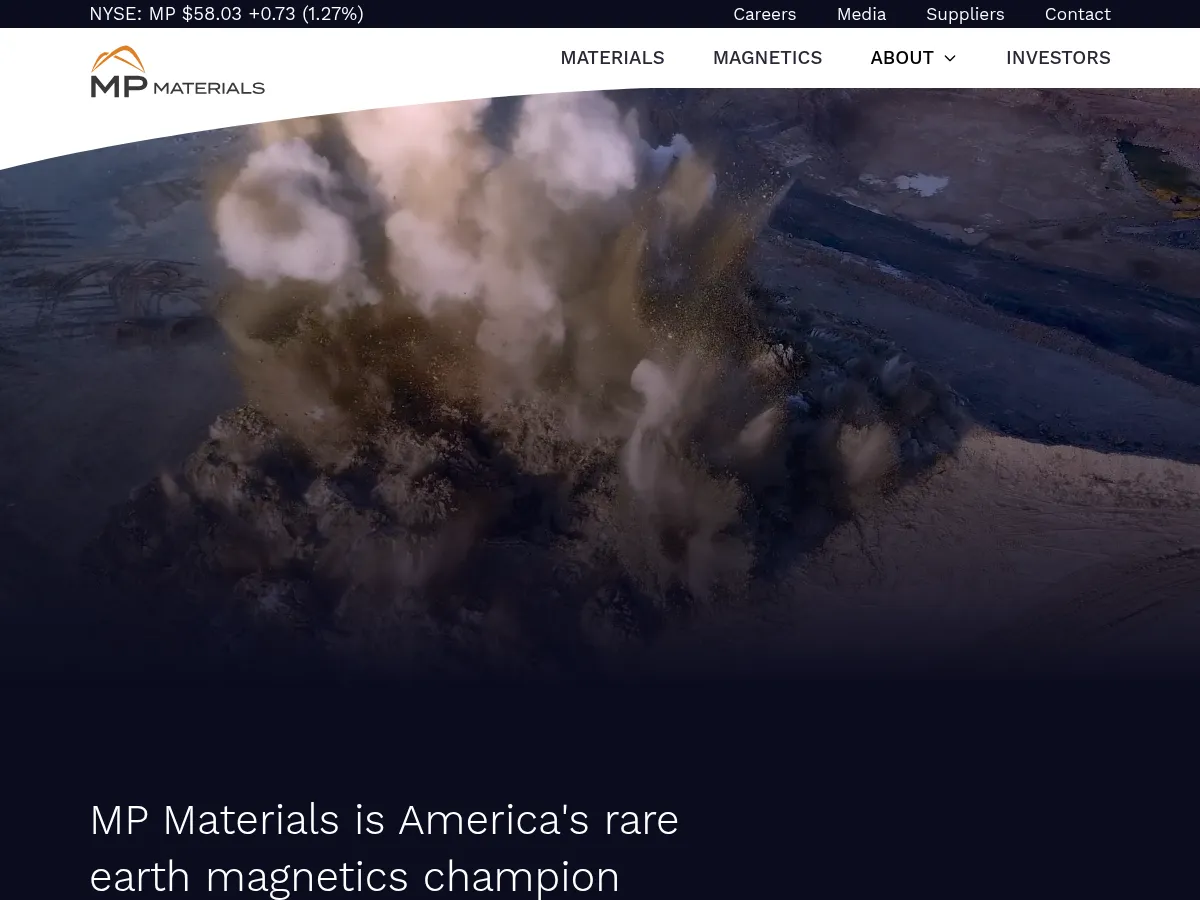The height and width of the screenshot is (900, 1200).
Task: Visit the Media page
Action: coord(861,14)
